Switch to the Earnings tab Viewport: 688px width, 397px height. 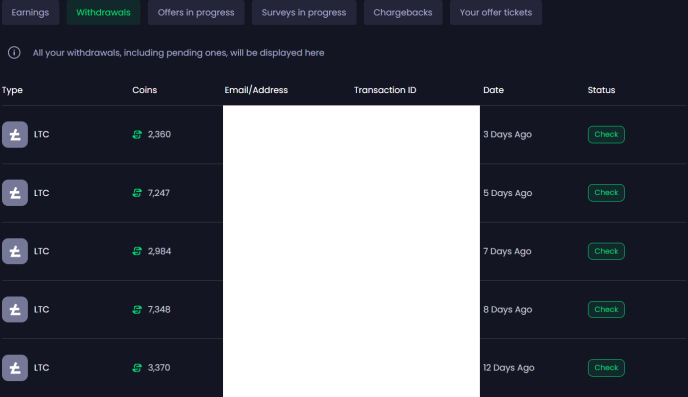[x=30, y=12]
